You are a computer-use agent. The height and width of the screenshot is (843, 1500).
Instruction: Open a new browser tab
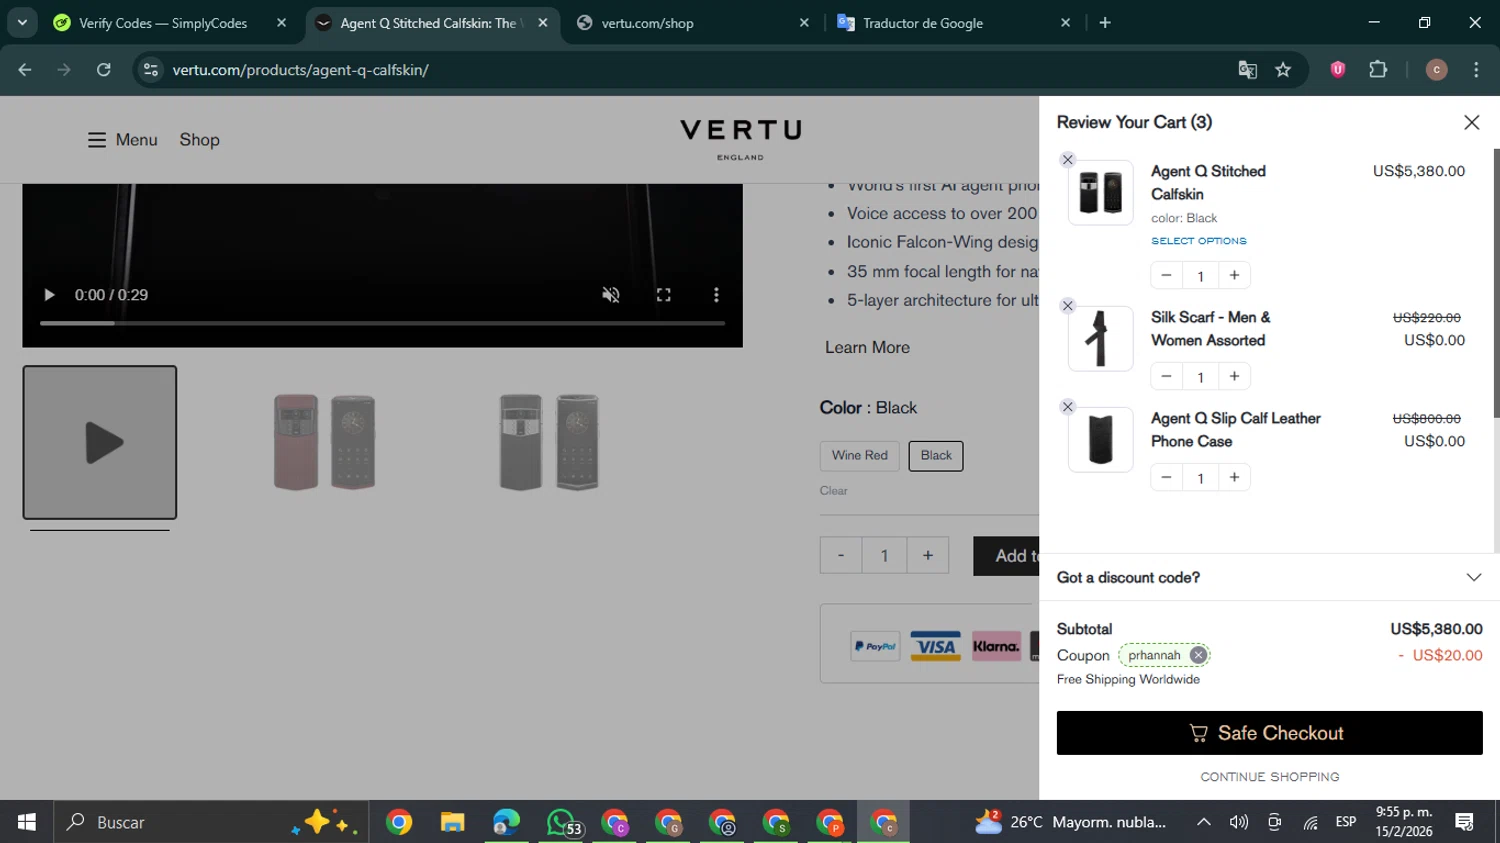click(1105, 22)
